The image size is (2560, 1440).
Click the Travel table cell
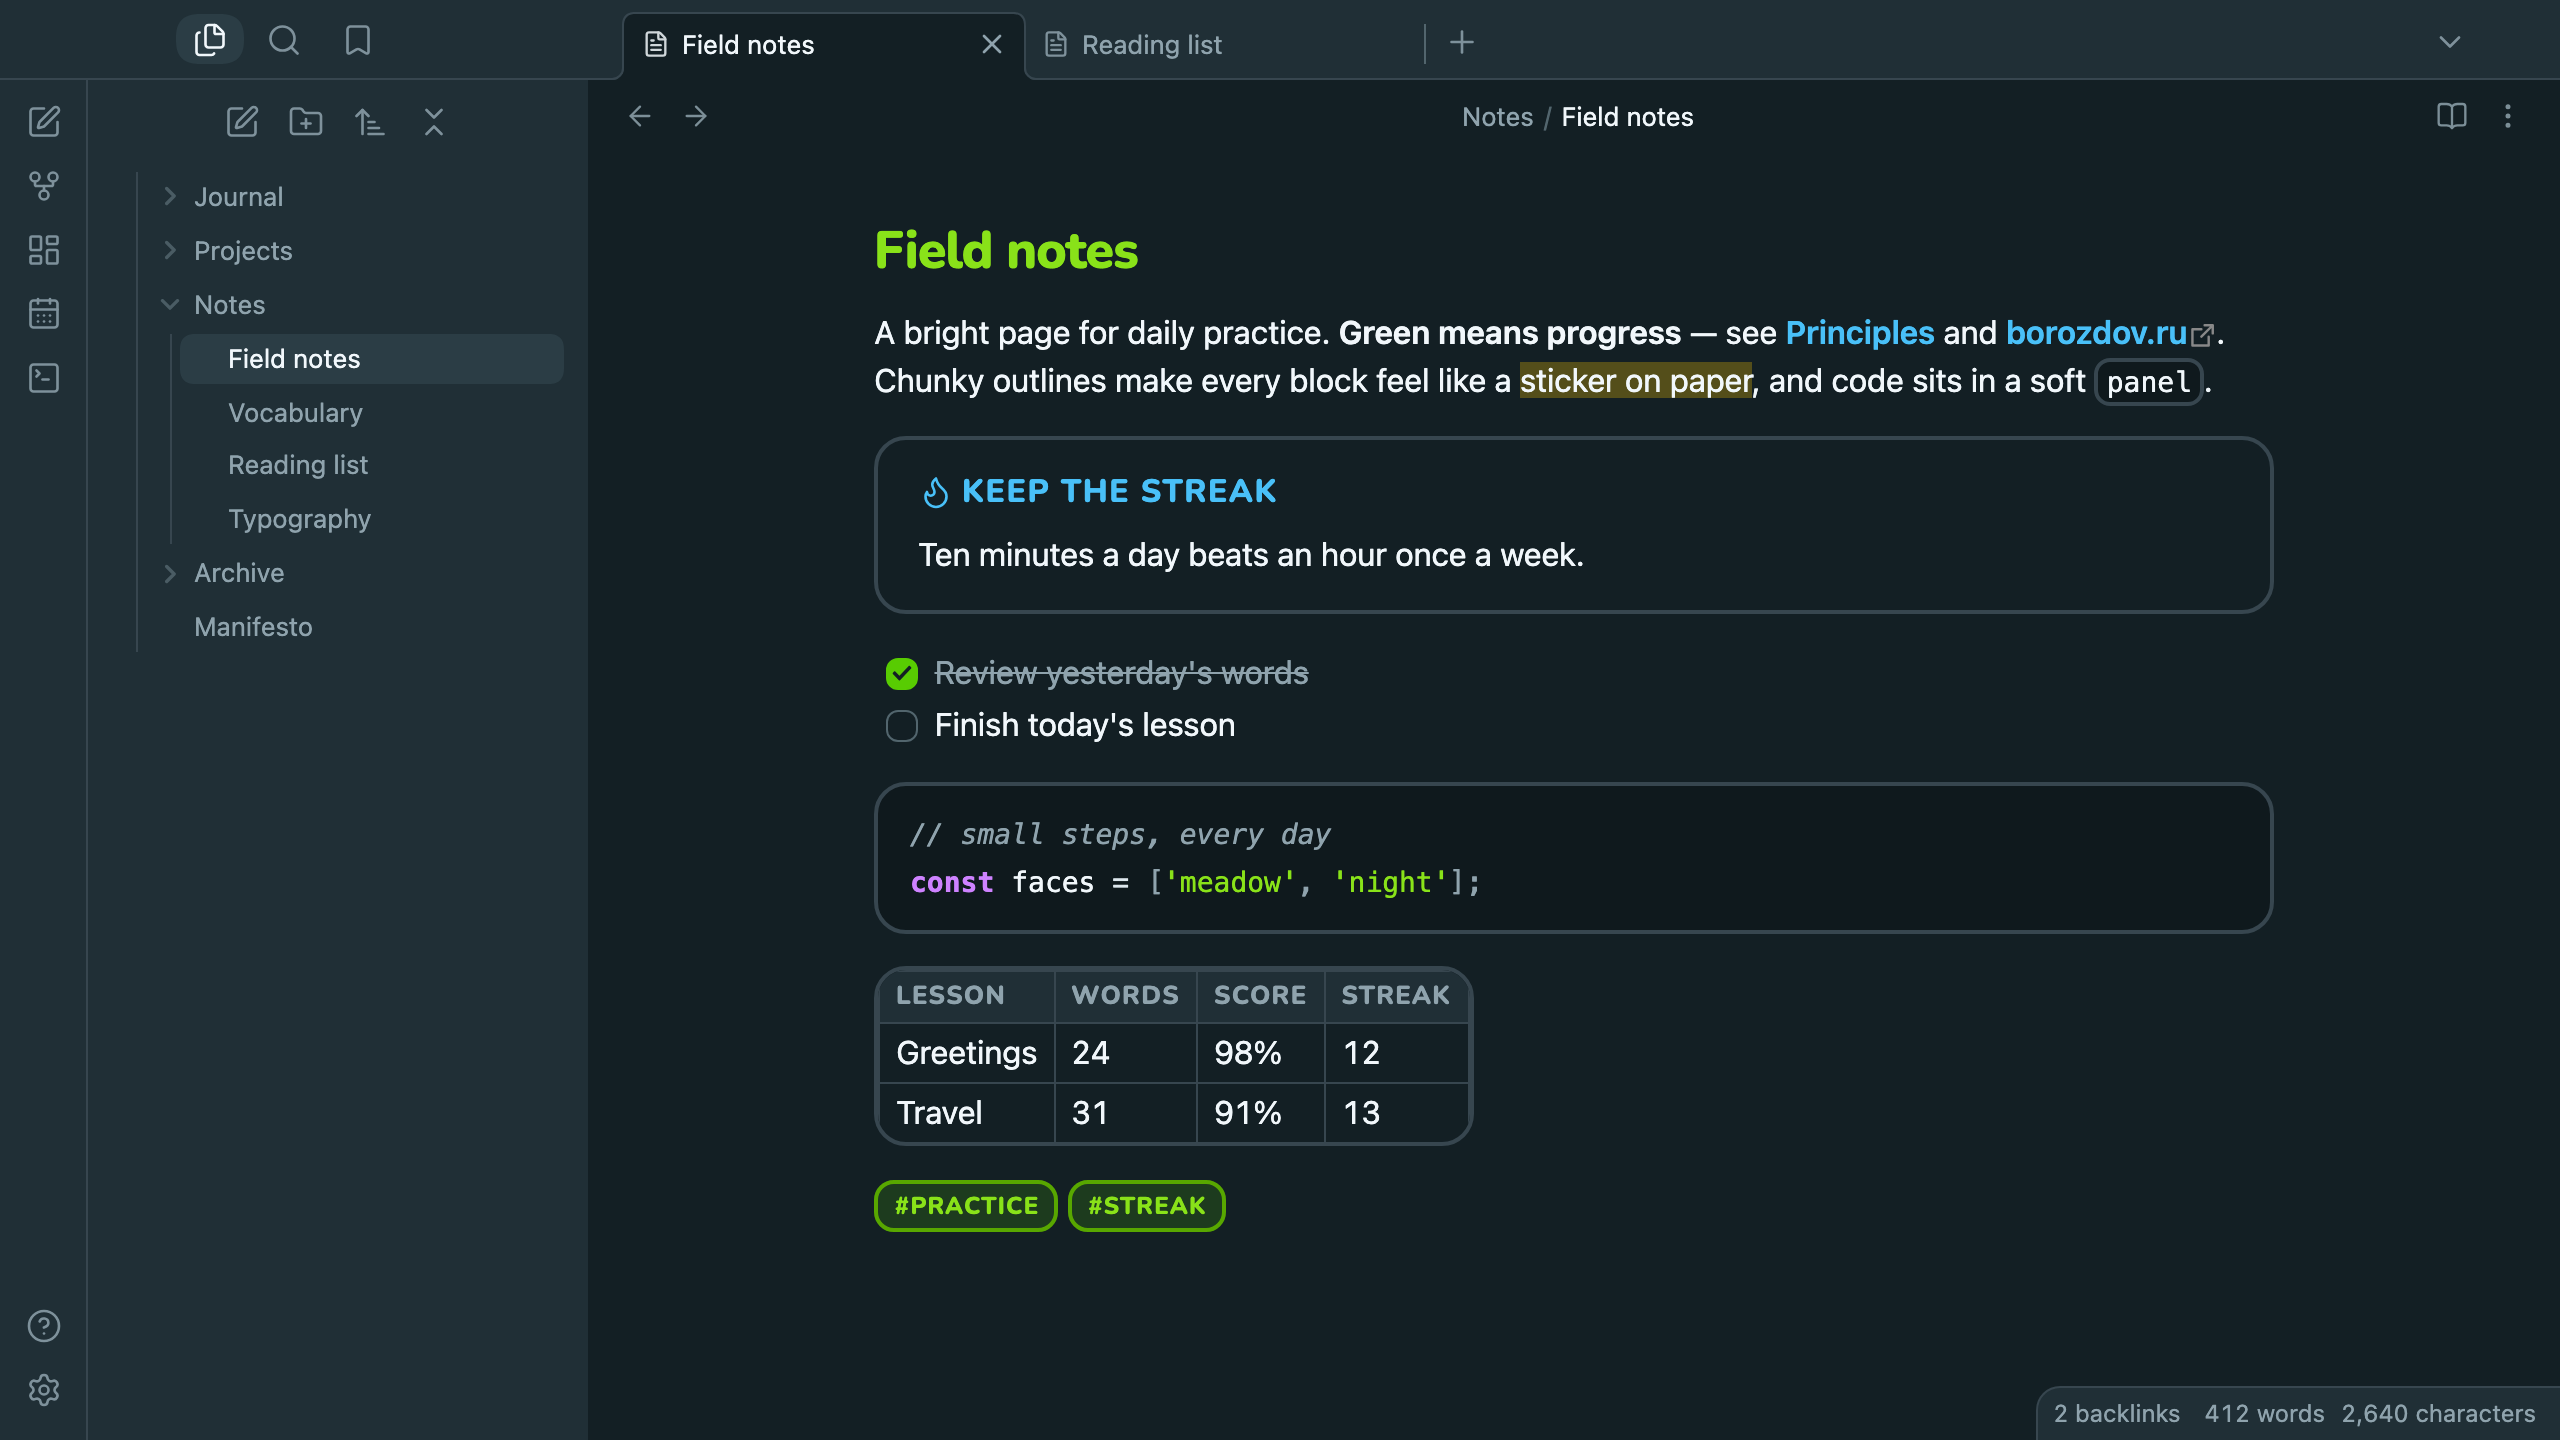(x=966, y=1113)
